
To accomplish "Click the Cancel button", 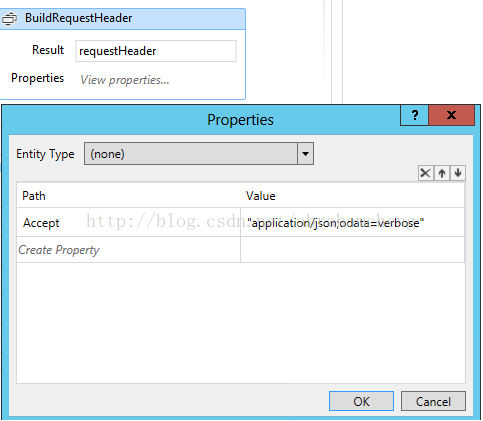I will click(x=433, y=401).
